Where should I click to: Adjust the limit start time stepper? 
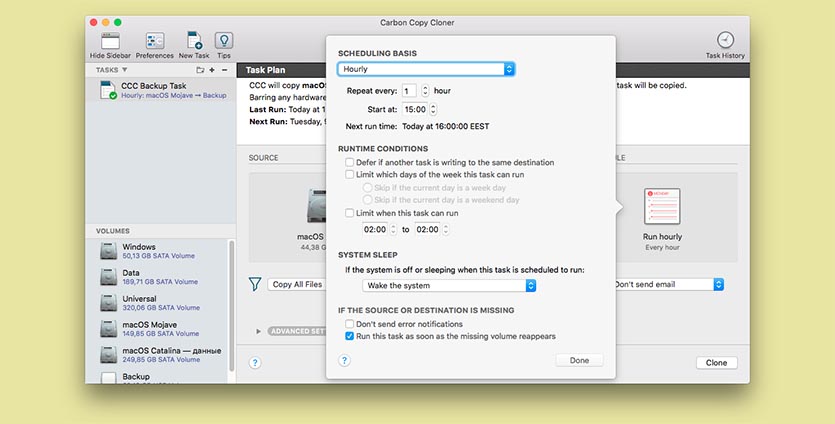point(394,230)
